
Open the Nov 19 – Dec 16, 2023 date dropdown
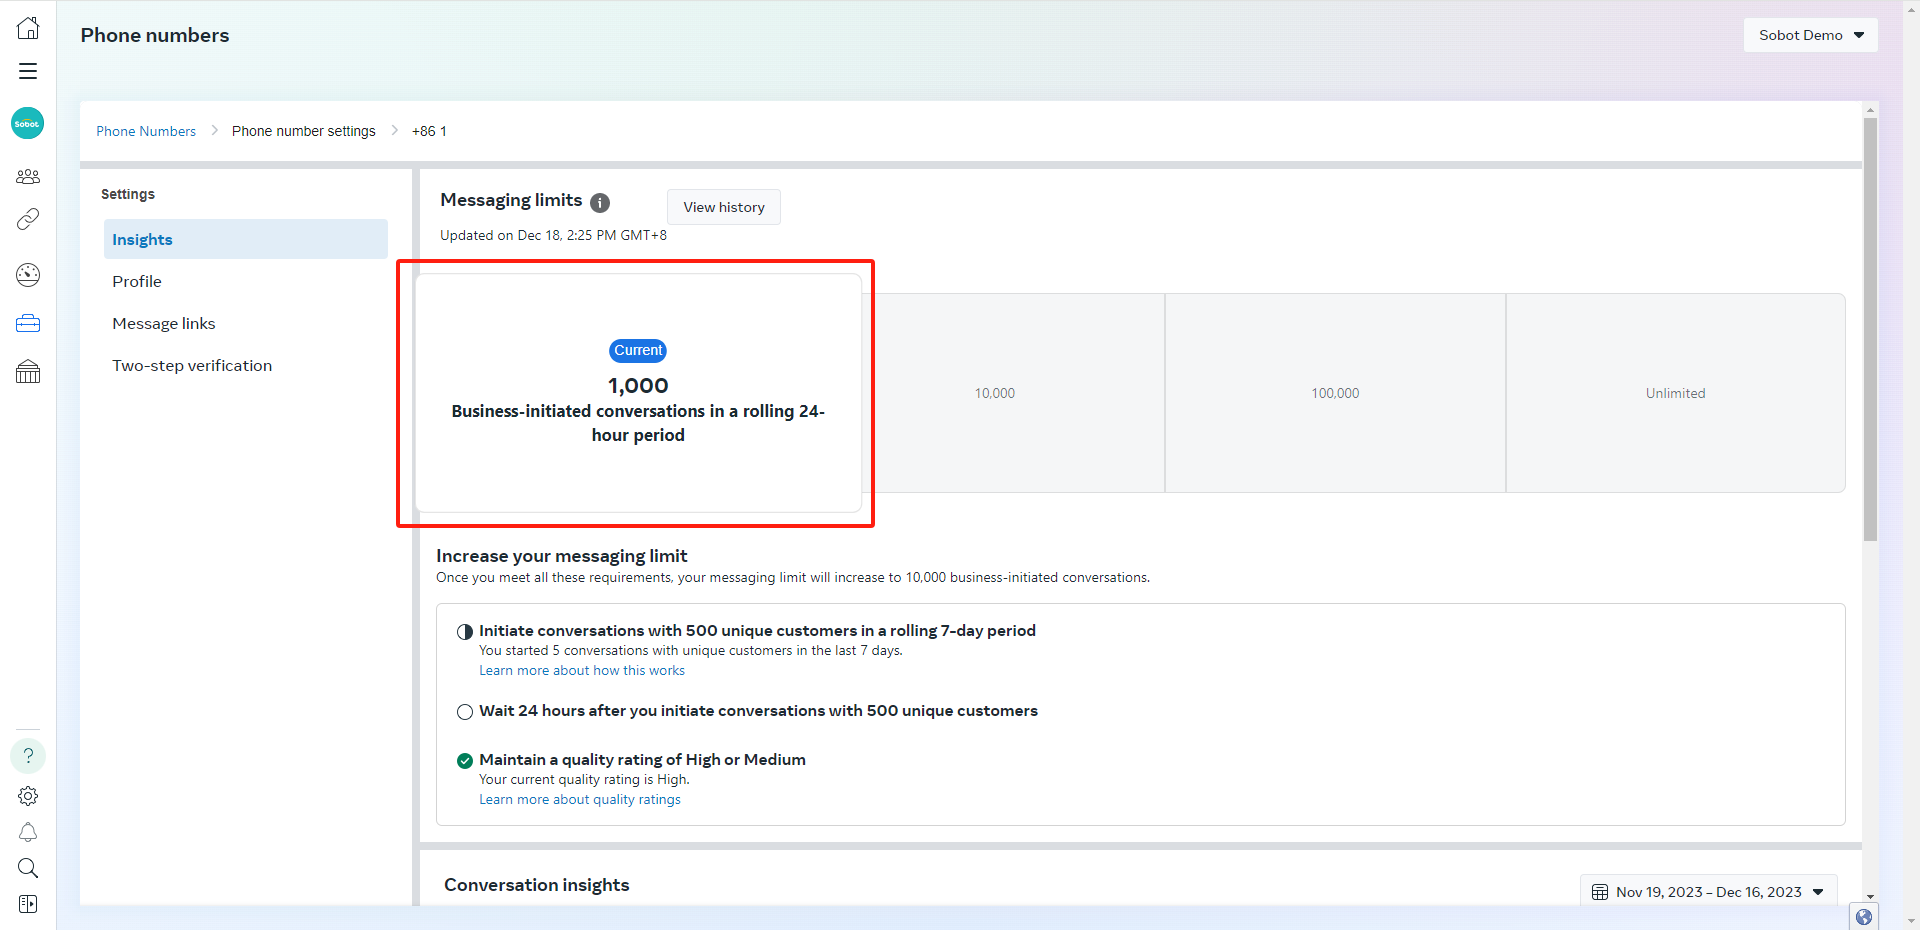coord(1709,892)
